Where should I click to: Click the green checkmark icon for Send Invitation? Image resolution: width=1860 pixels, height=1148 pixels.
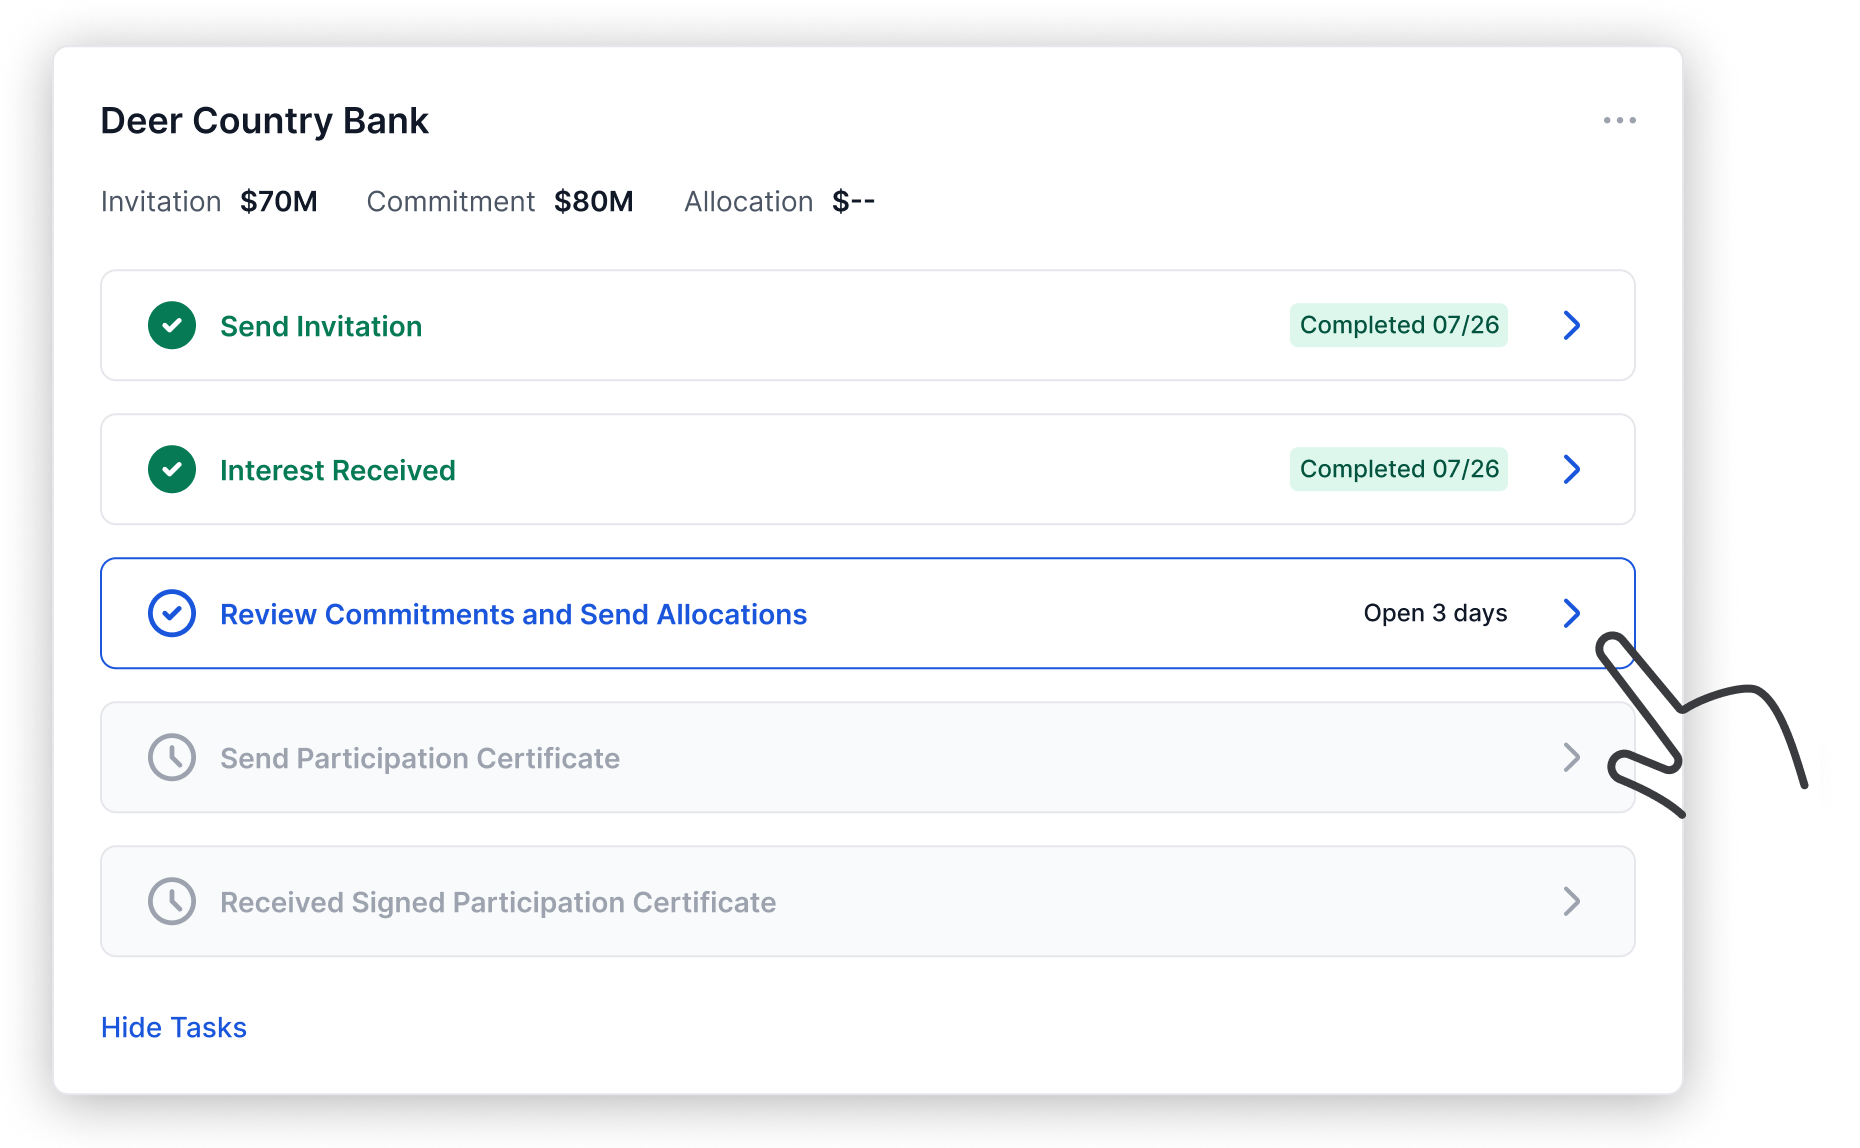coord(172,325)
